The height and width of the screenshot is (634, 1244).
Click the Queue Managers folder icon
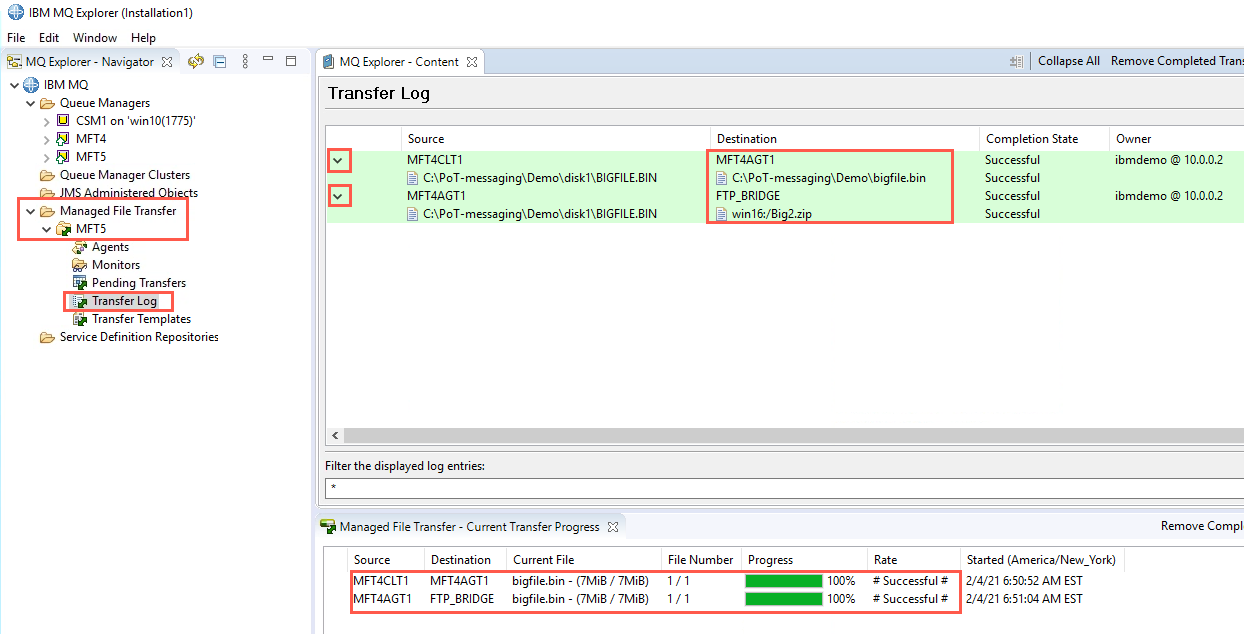pos(47,103)
